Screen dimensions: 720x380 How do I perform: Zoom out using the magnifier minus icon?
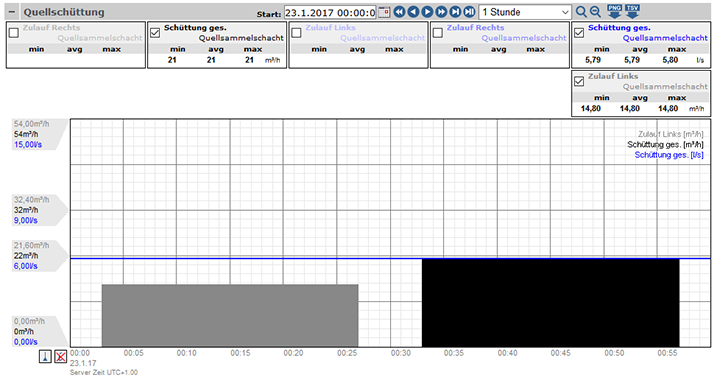pyautogui.click(x=595, y=12)
